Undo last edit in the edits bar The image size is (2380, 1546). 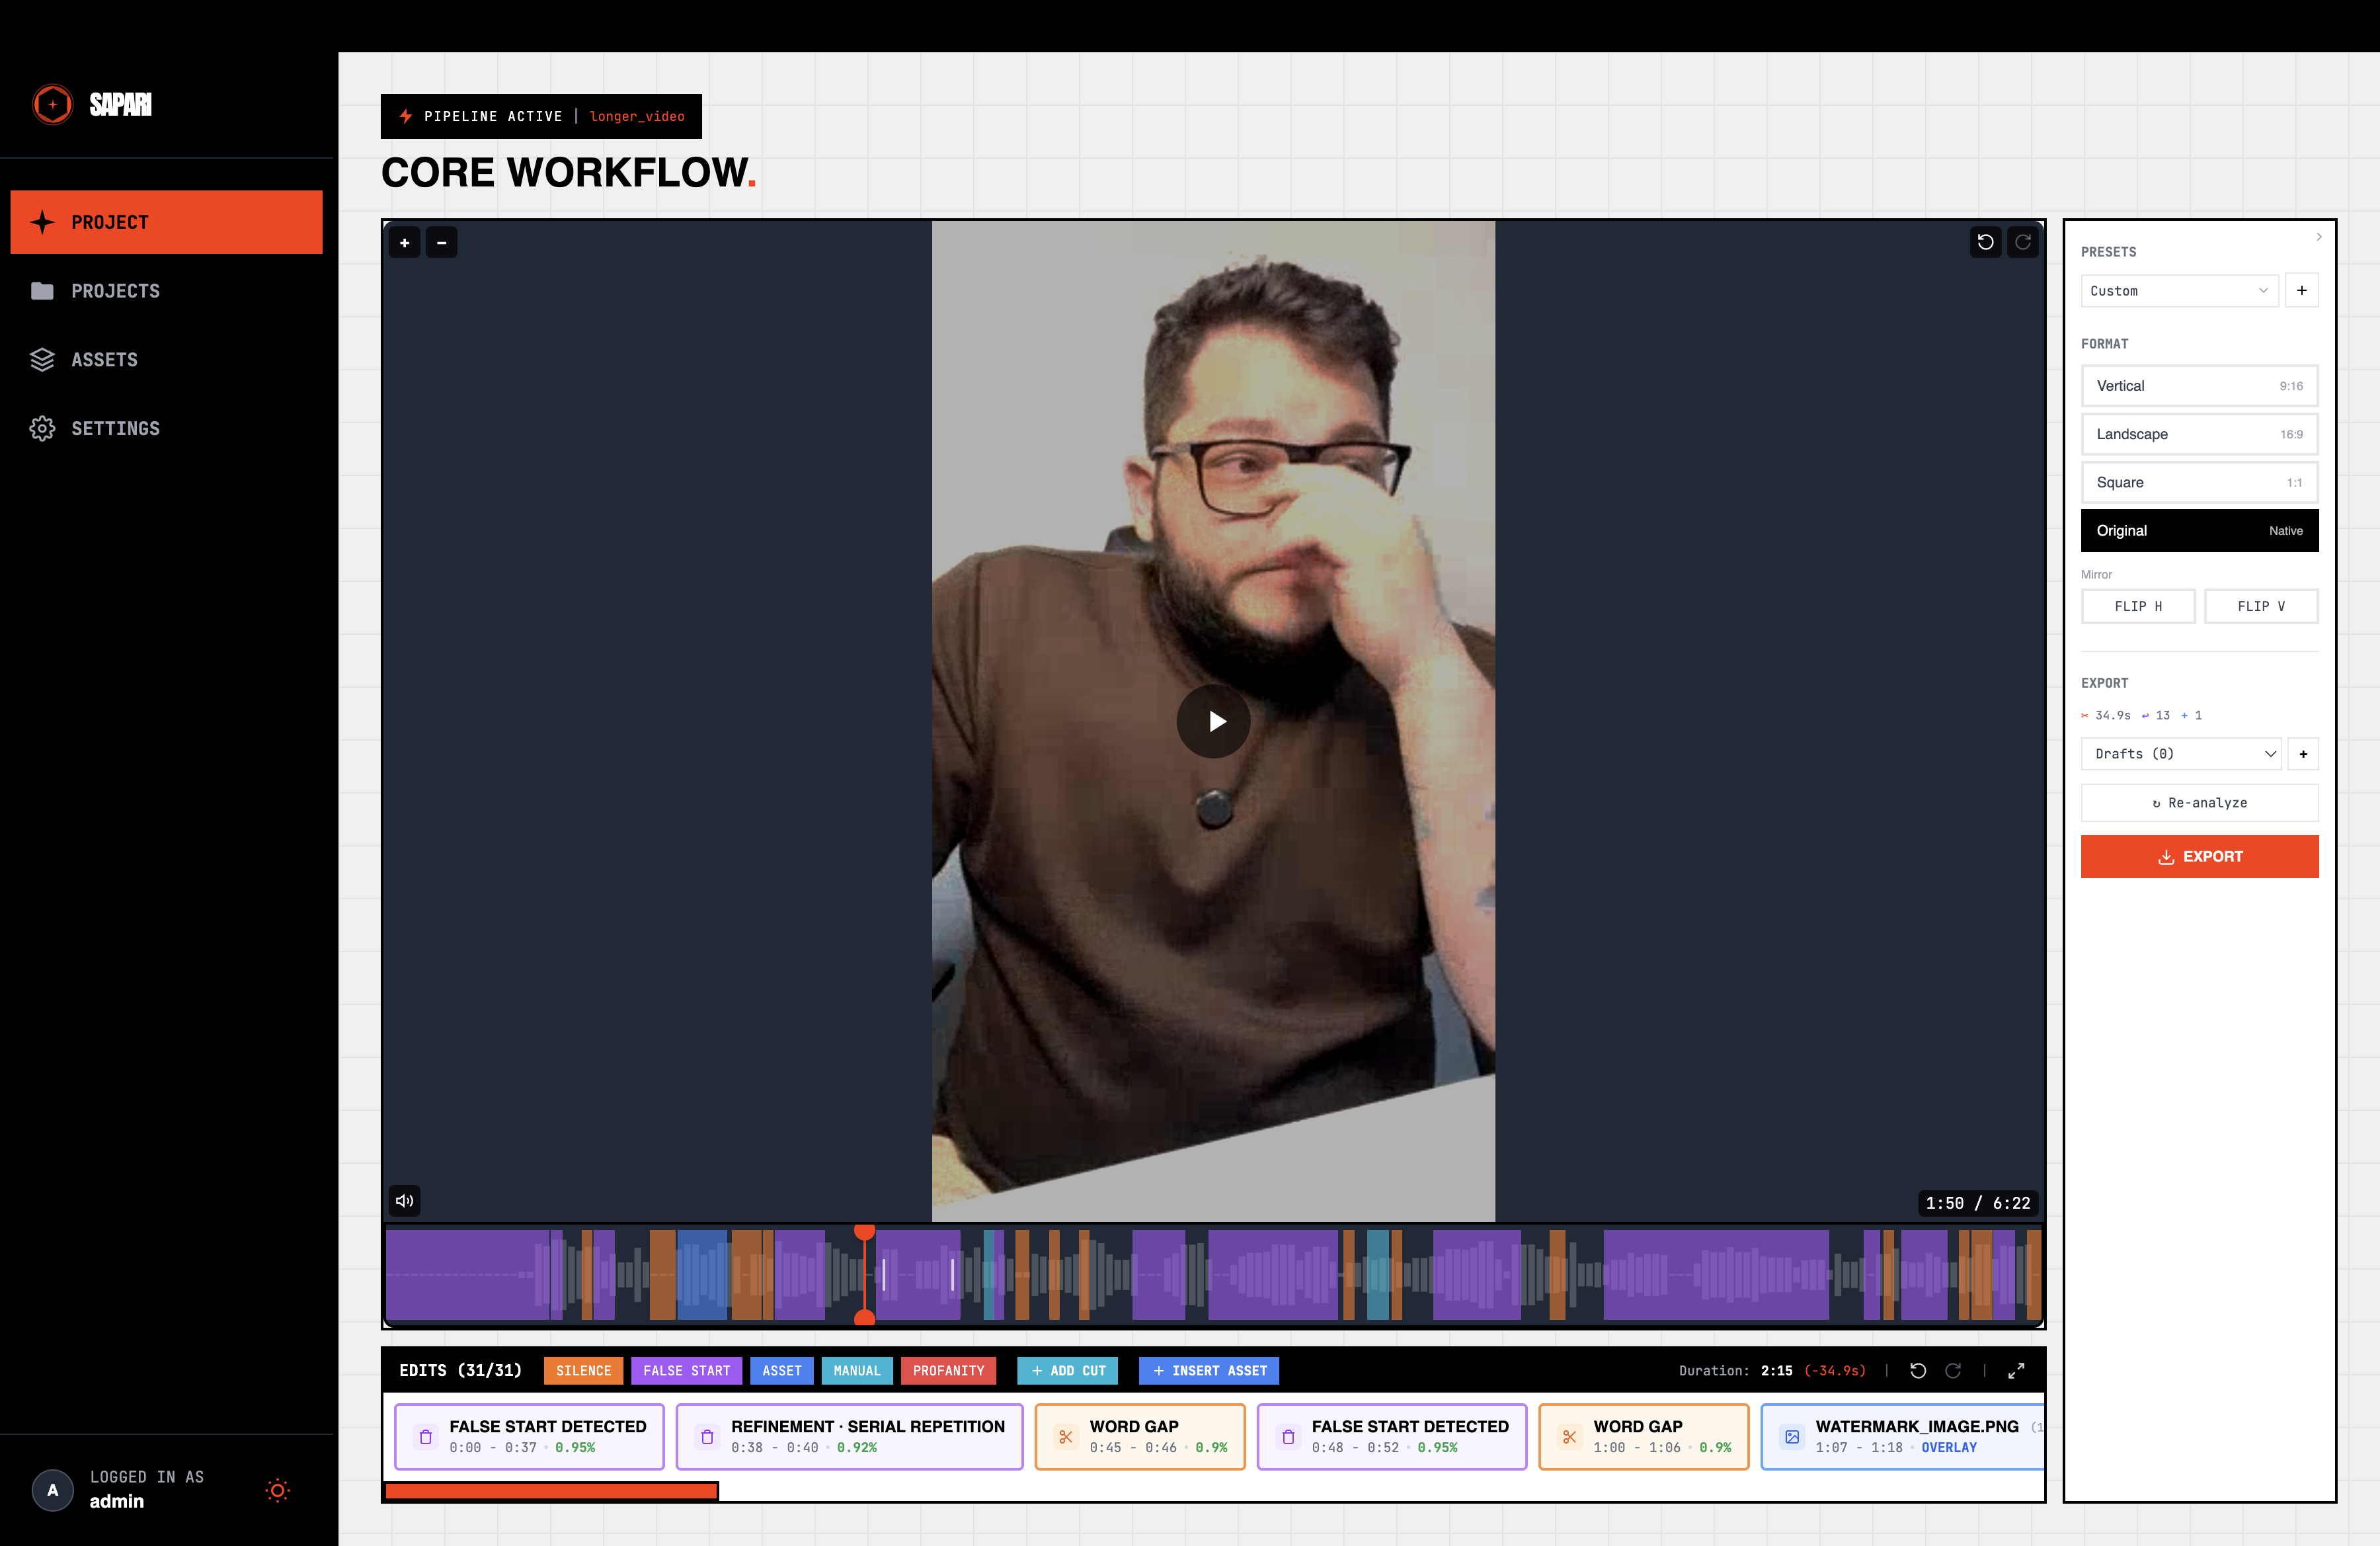[1919, 1371]
